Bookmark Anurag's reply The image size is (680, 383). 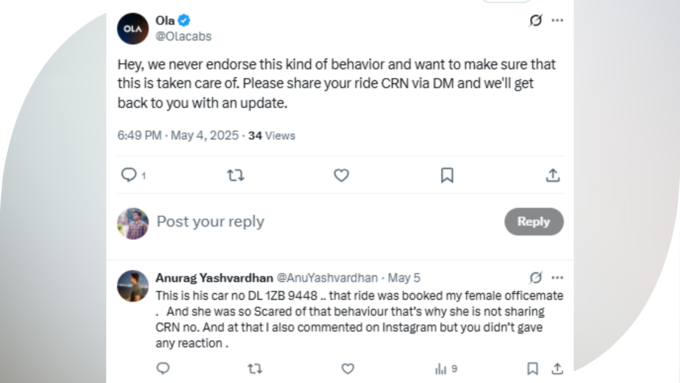(533, 369)
